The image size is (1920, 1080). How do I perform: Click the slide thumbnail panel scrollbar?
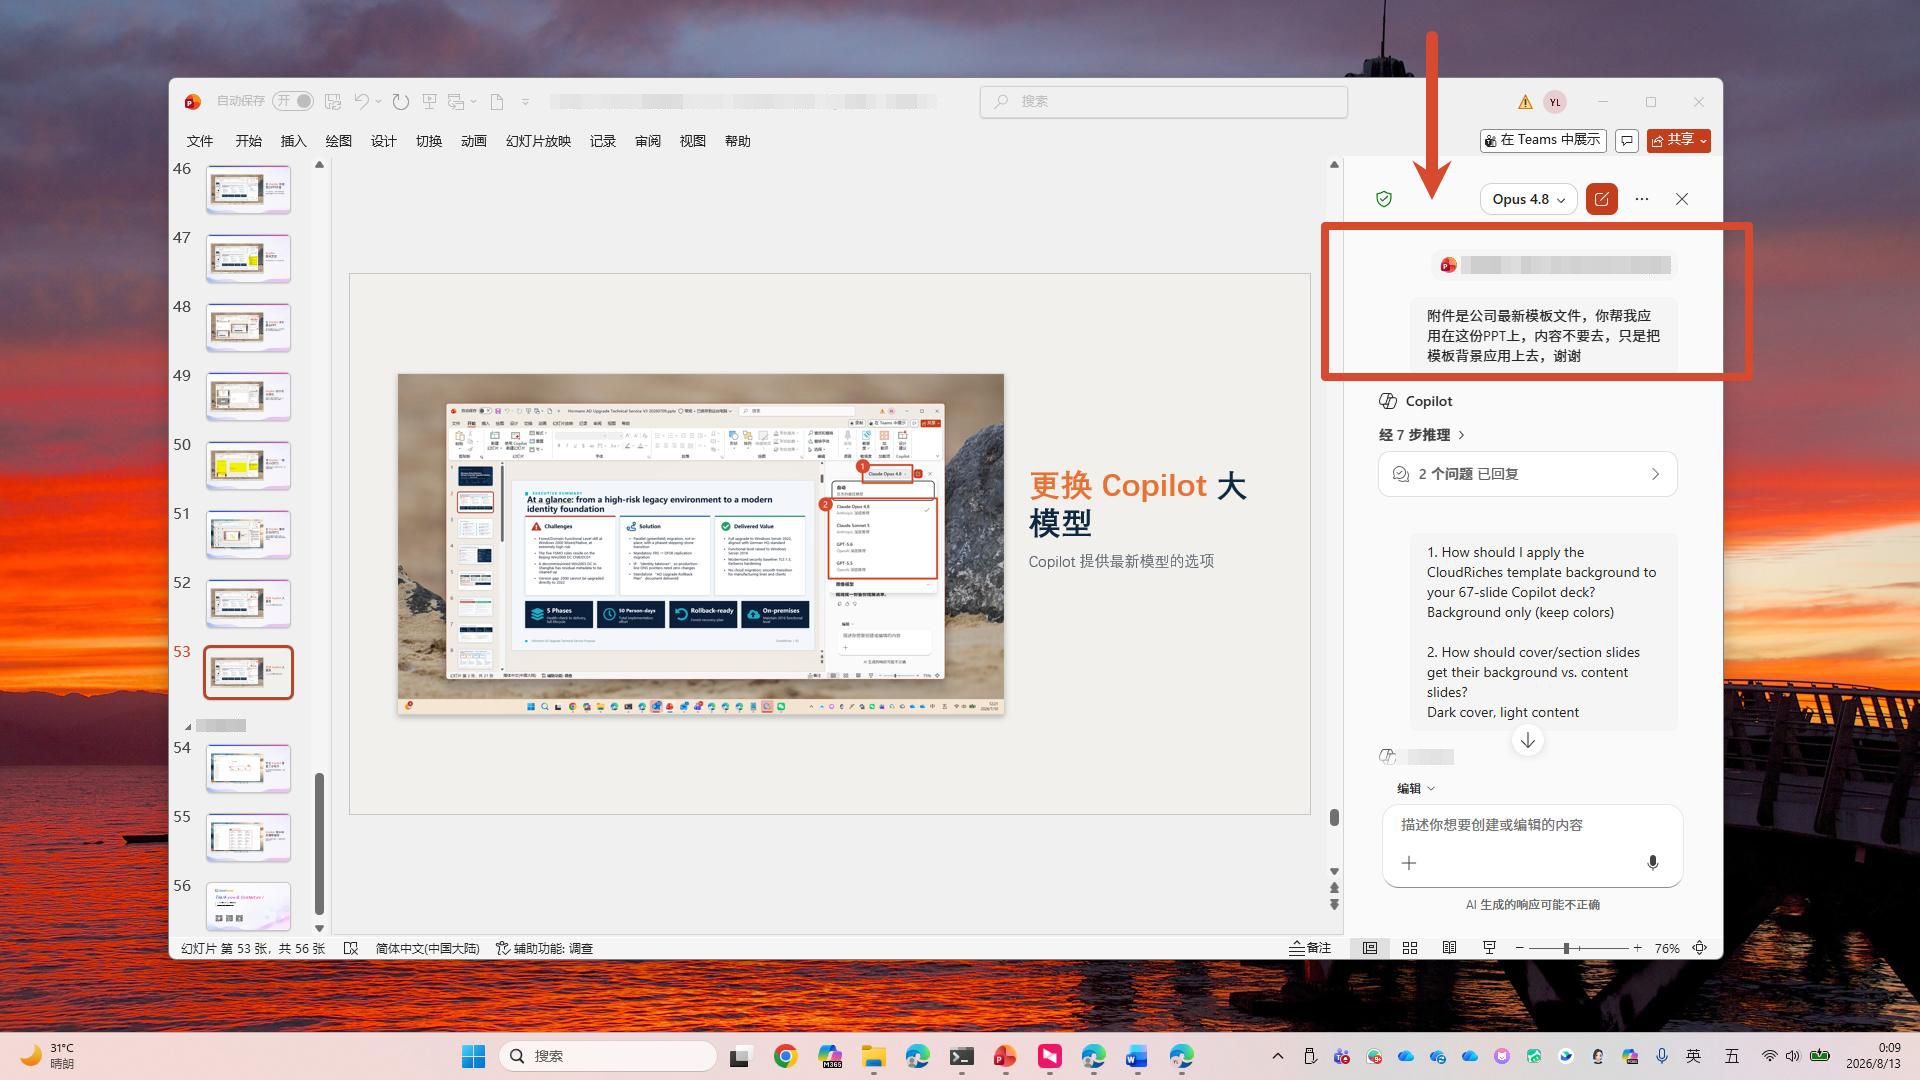(319, 843)
